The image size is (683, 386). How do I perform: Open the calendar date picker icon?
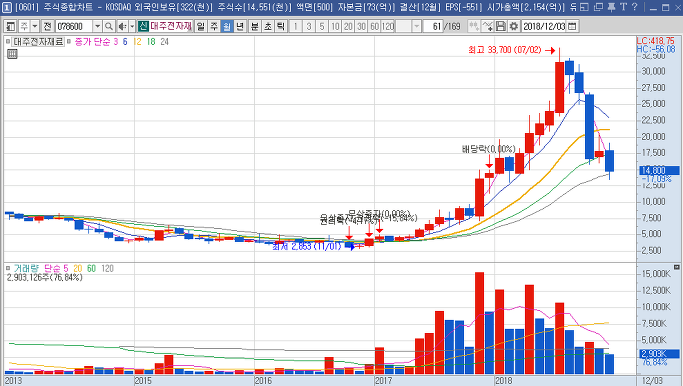[572, 27]
